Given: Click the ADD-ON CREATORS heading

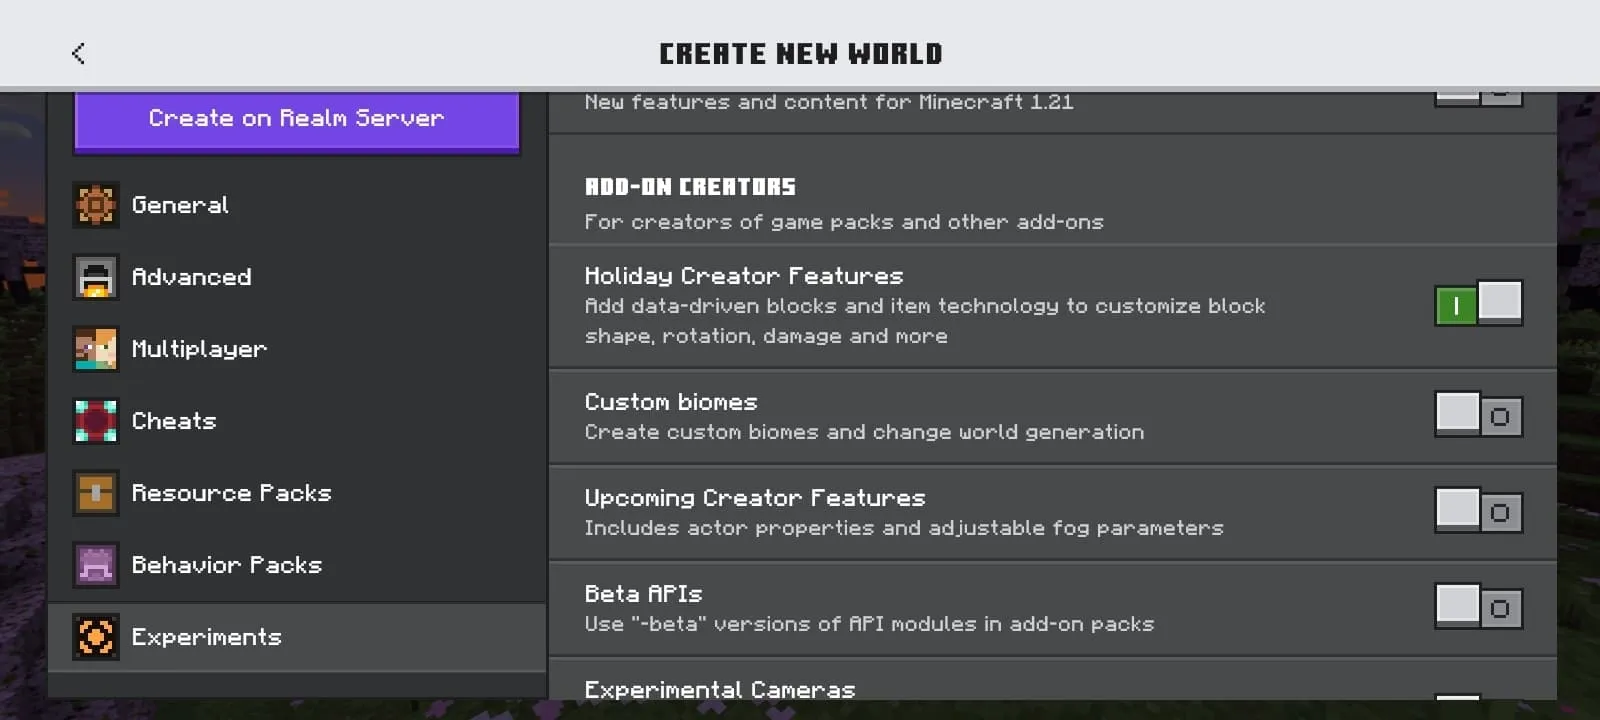Looking at the screenshot, I should click(690, 187).
